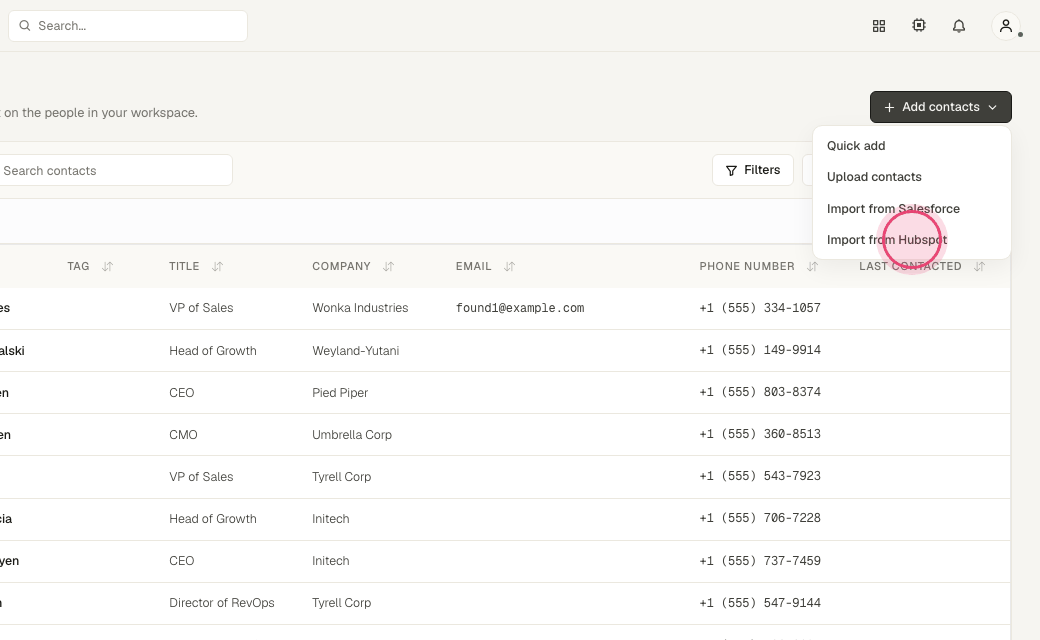
Task: Open the apps grid icon
Action: (x=879, y=26)
